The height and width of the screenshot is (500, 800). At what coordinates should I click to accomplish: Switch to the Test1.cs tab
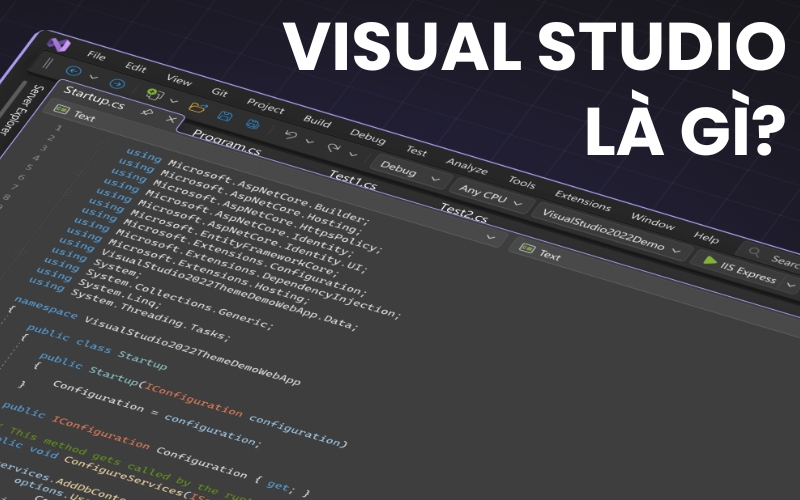click(353, 180)
